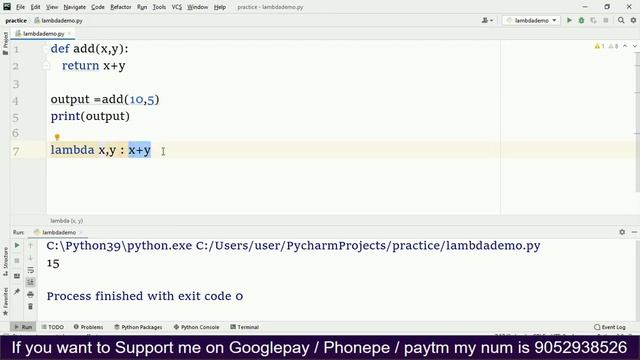Click the Process finished with exit code text
The image size is (640, 360).
[x=145, y=296]
